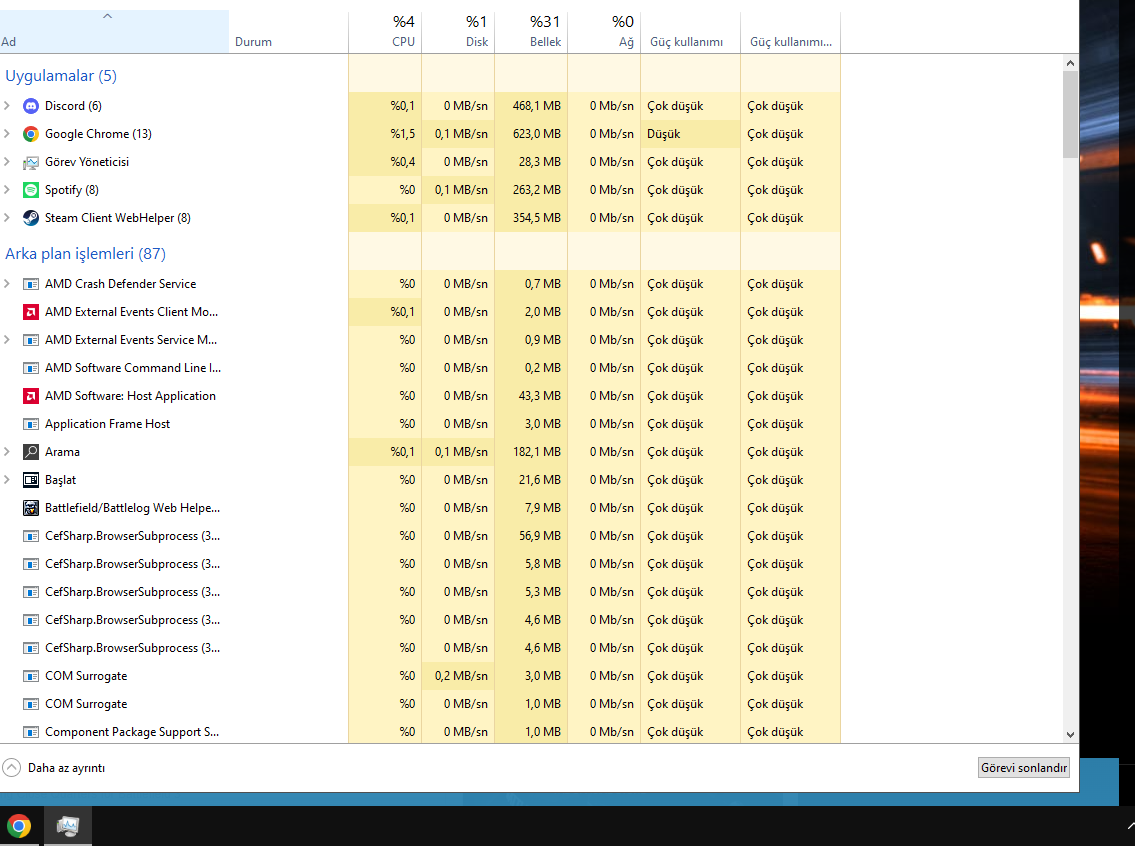Click the Google Chrome process icon
This screenshot has width=1135, height=846.
30,134
